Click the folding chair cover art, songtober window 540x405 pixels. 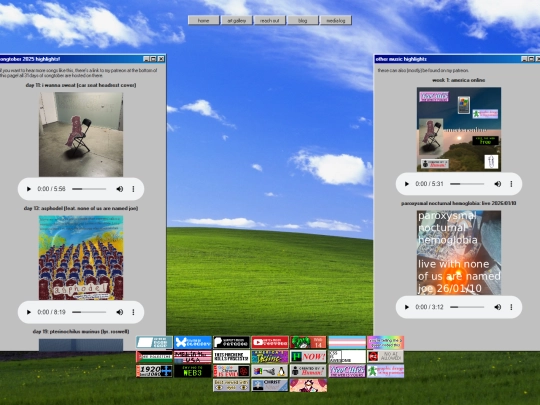pos(81,134)
